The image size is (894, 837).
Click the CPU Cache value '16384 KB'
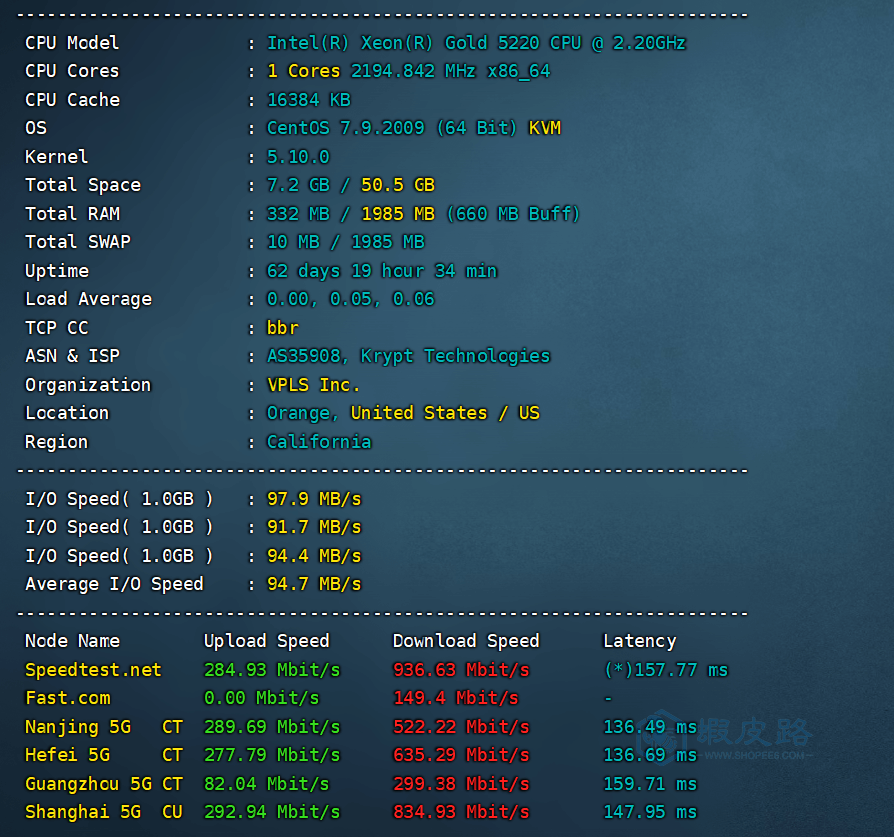[x=308, y=100]
